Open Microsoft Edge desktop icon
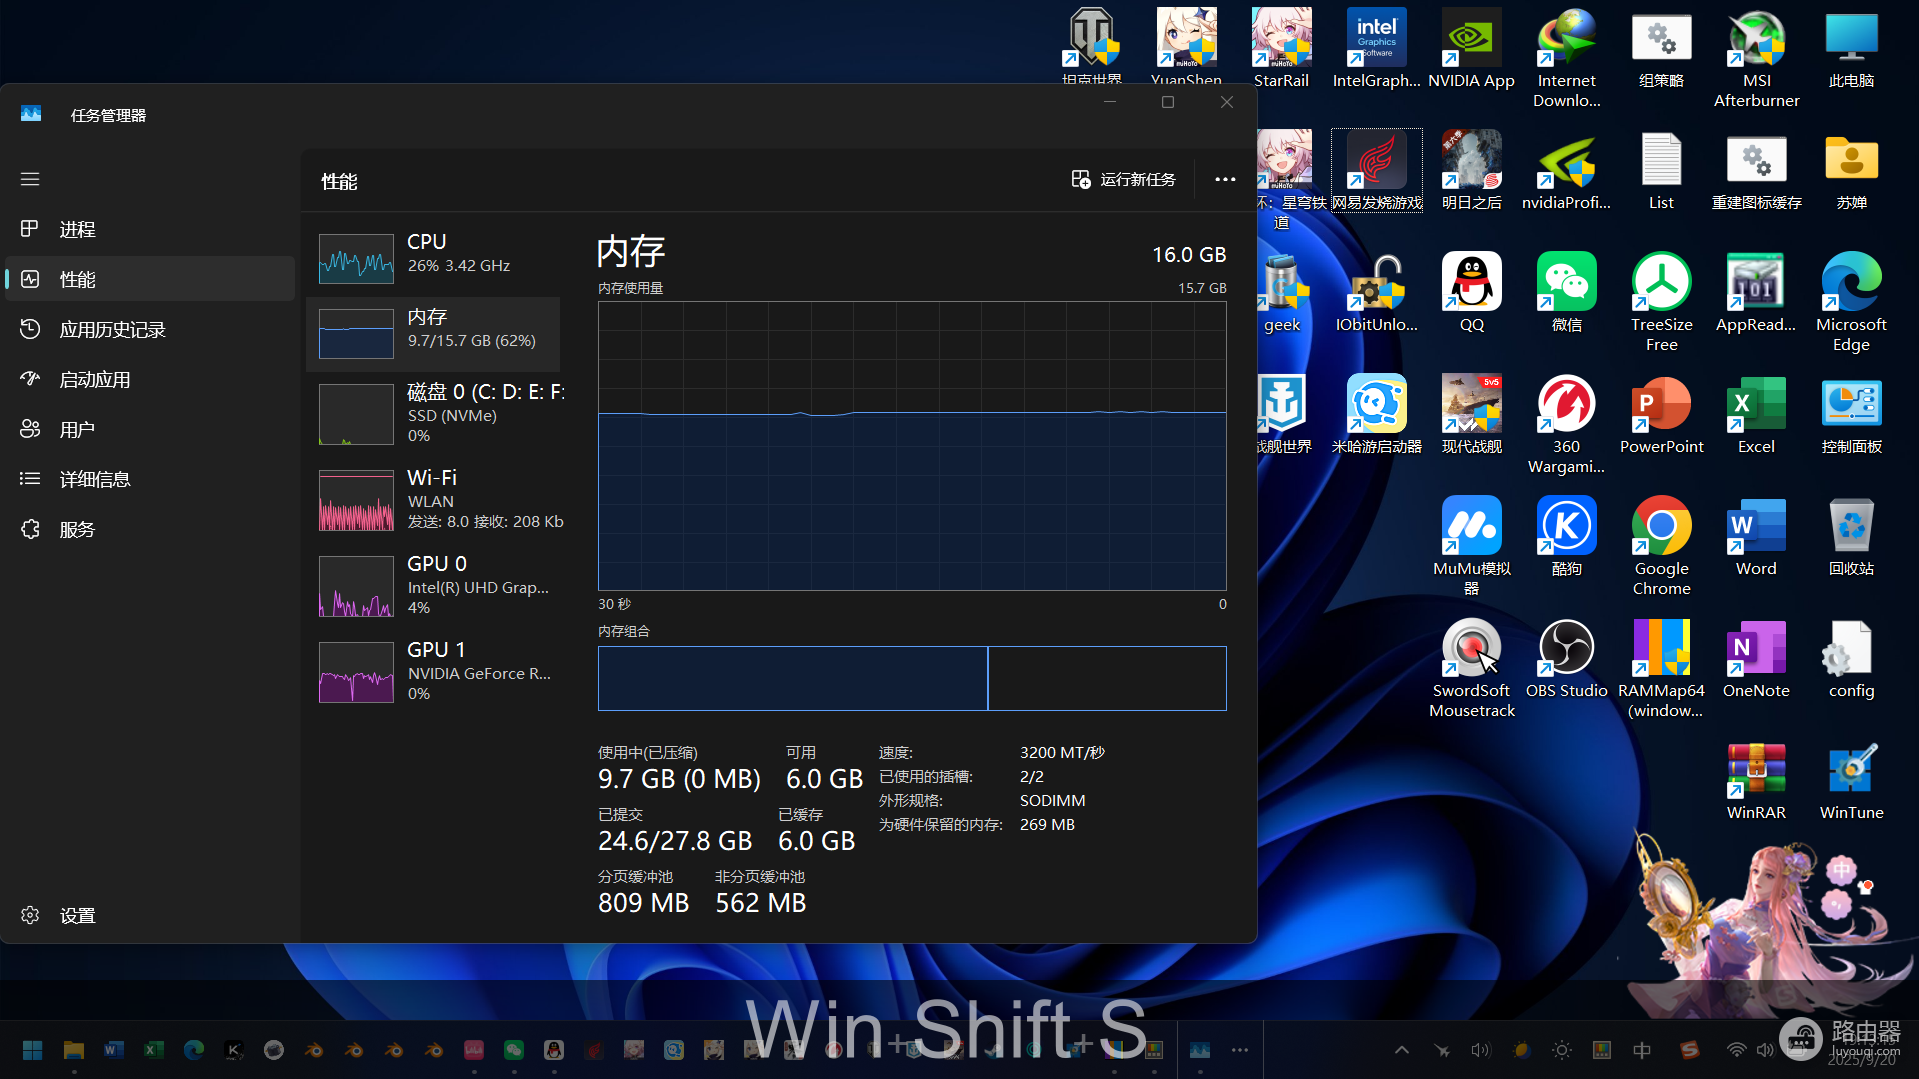The height and width of the screenshot is (1079, 1919). (1851, 303)
